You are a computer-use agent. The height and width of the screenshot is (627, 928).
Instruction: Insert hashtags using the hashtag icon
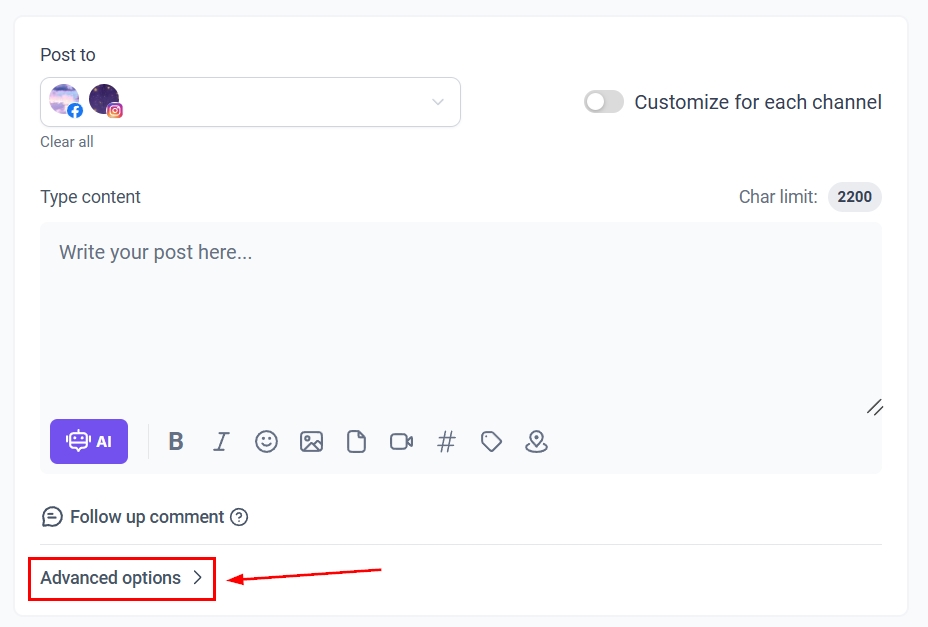coord(446,441)
